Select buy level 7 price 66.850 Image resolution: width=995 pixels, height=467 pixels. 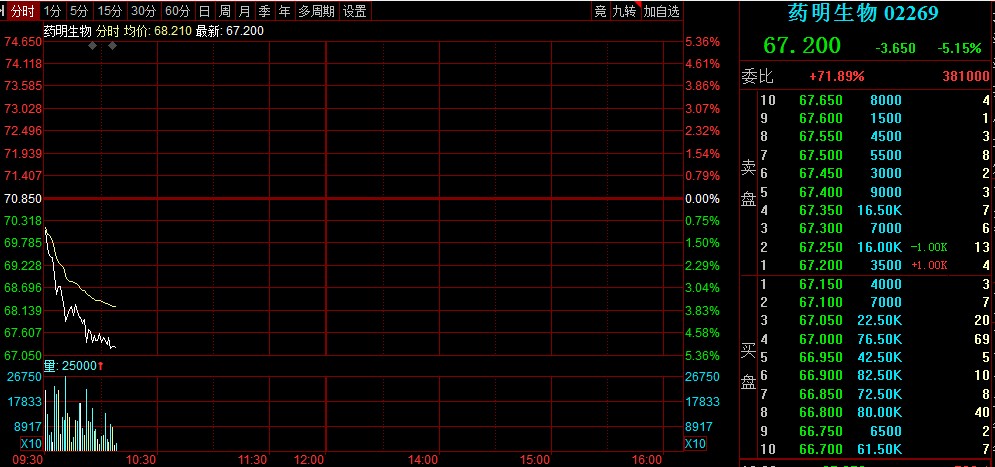coord(820,394)
